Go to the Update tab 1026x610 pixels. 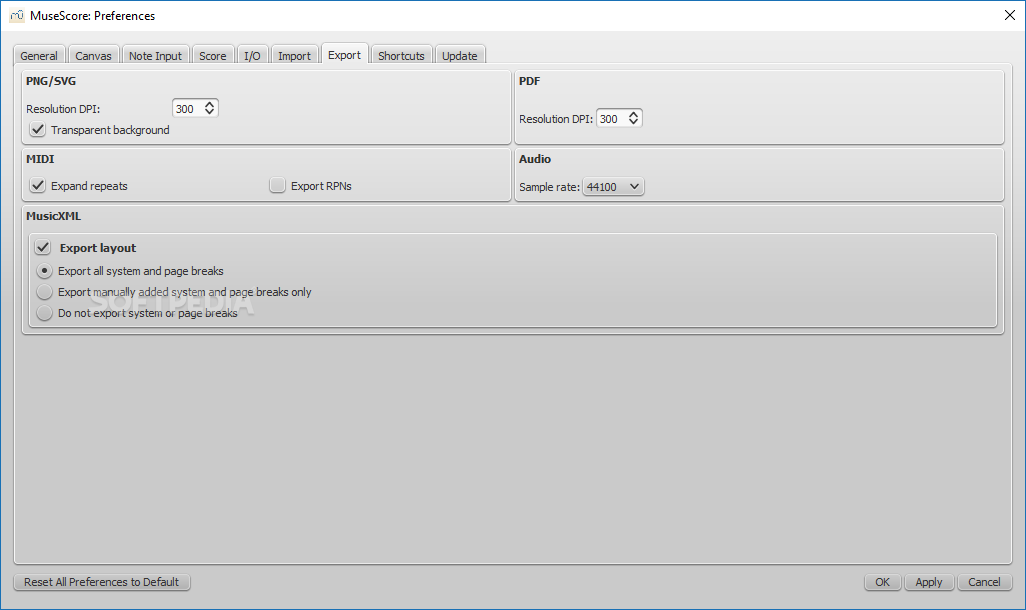click(x=459, y=56)
